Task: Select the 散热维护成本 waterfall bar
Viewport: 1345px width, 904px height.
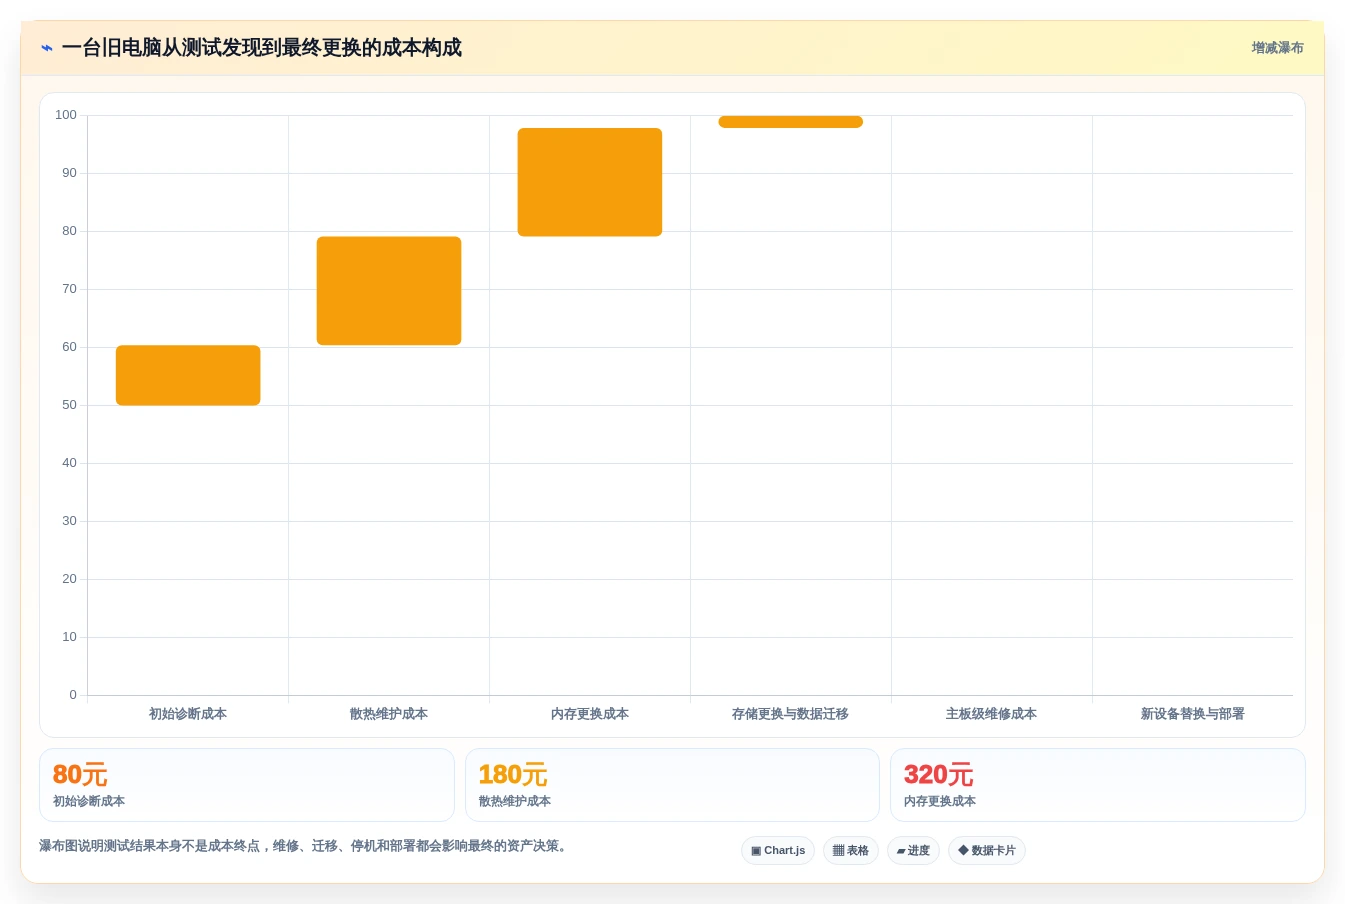Action: 389,291
